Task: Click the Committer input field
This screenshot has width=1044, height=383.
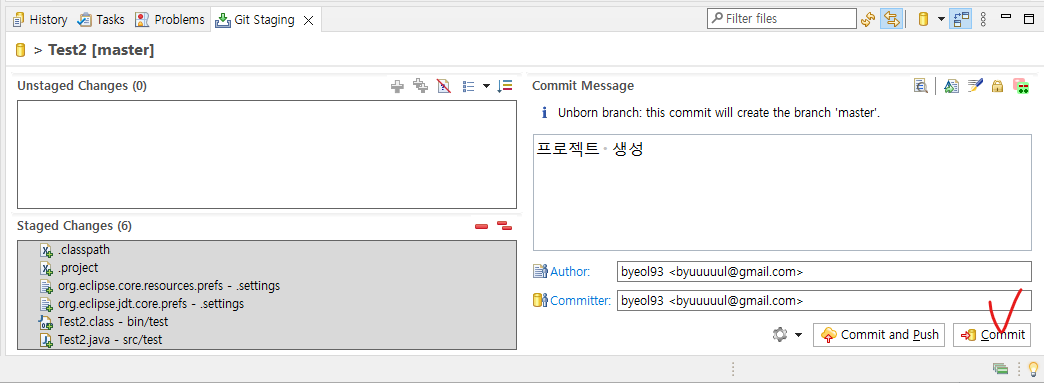Action: point(824,300)
